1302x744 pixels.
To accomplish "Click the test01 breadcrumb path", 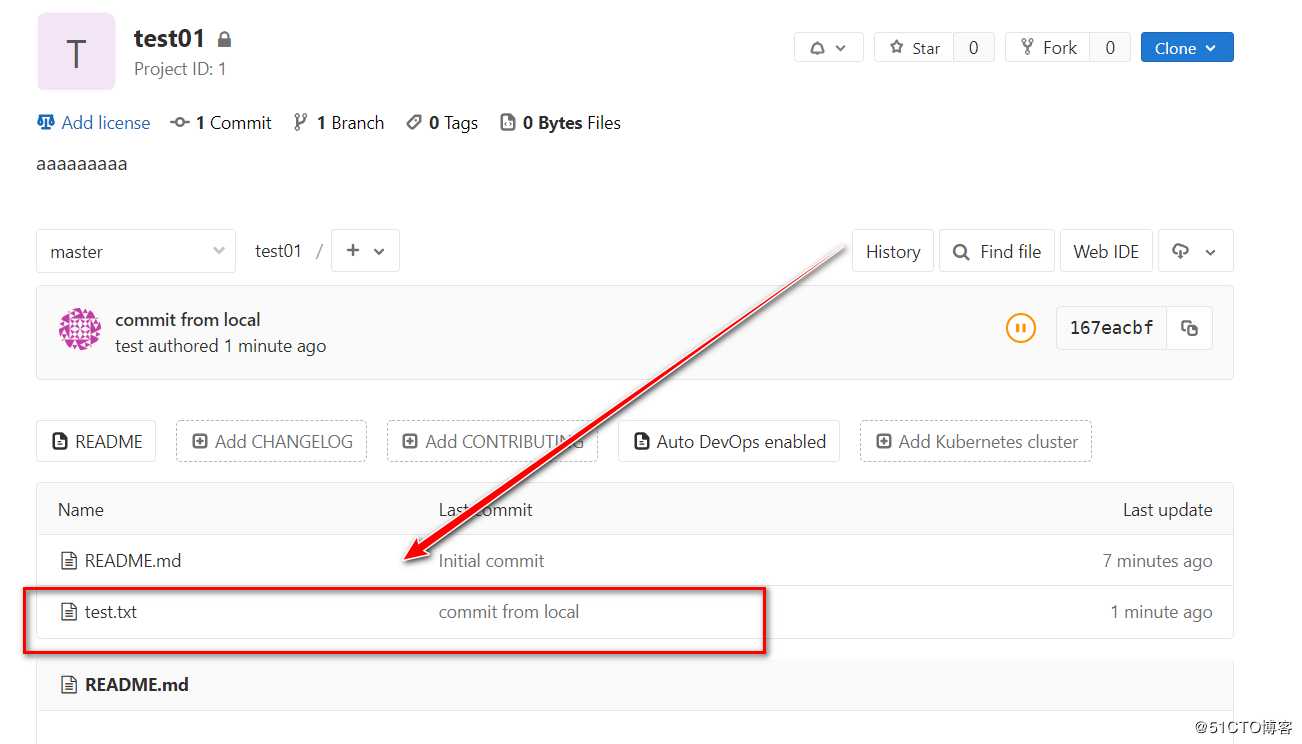I will coord(278,251).
